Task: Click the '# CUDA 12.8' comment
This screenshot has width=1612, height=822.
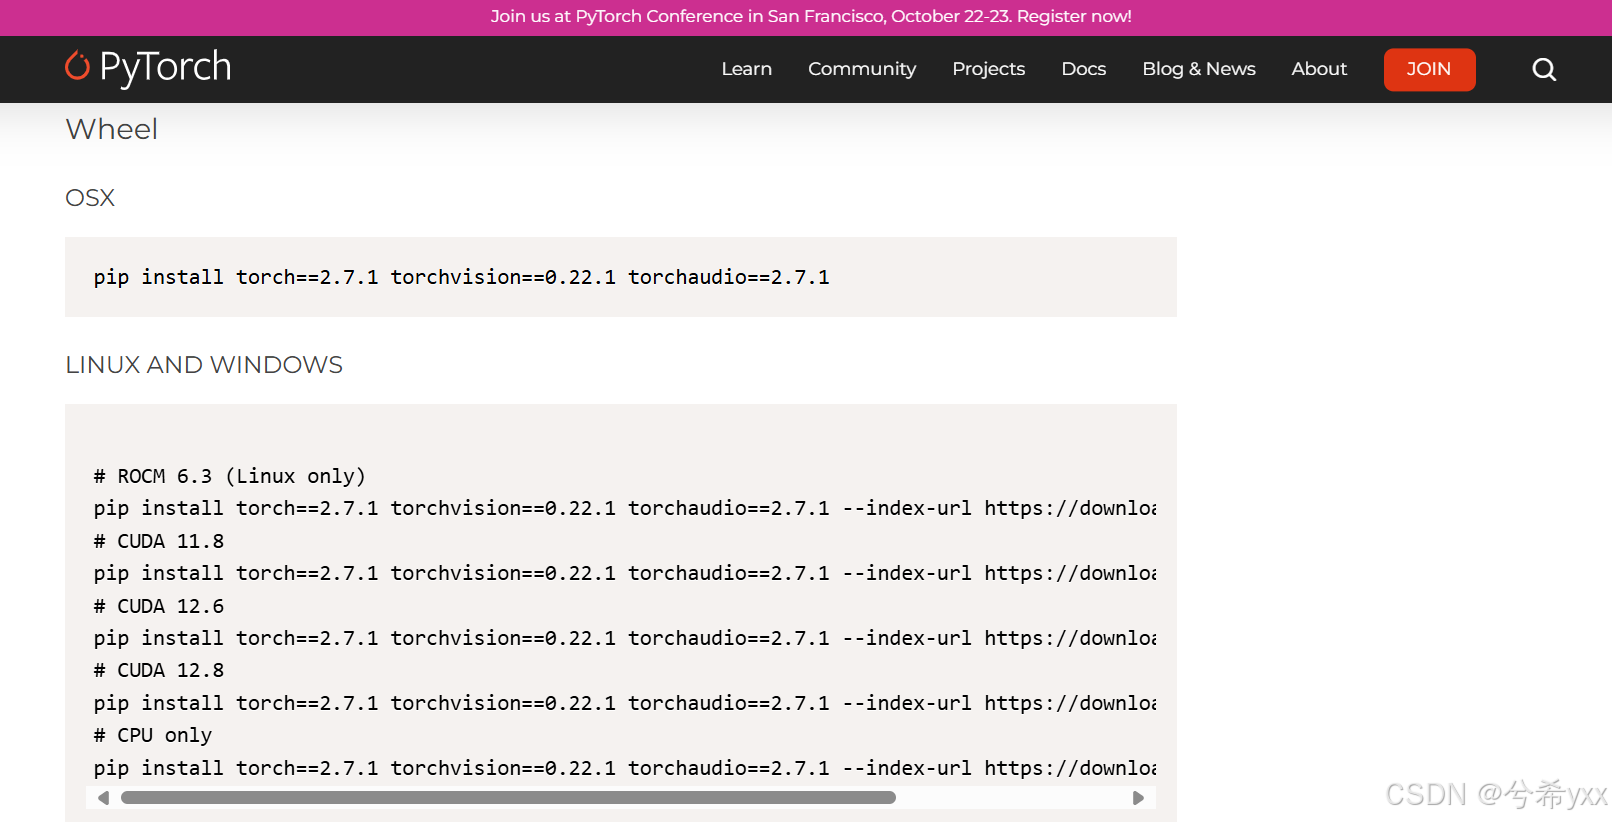Action: 158,670
